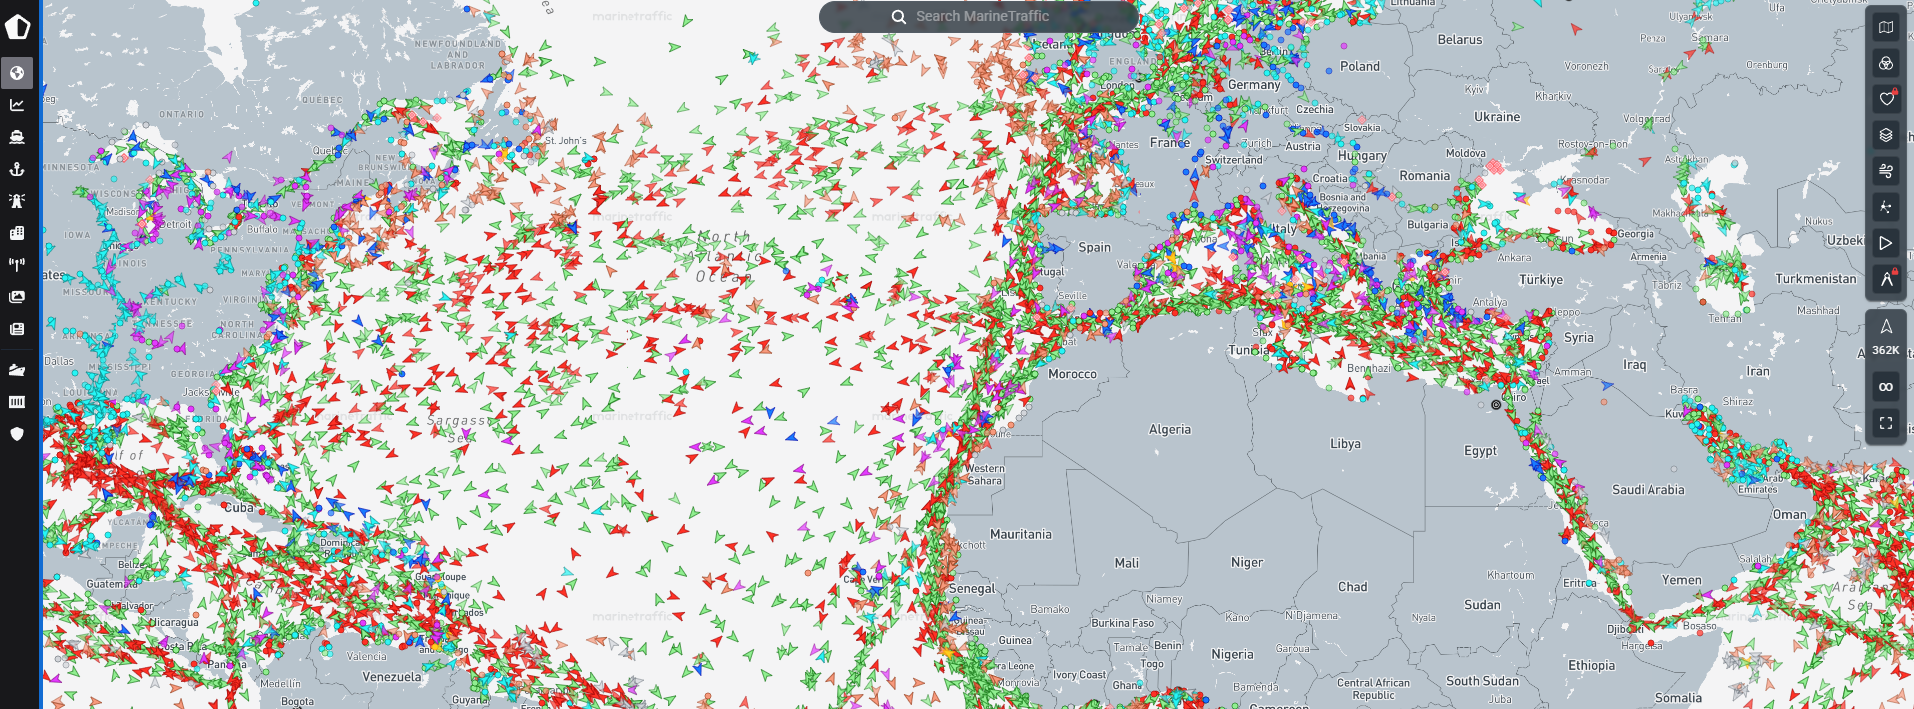Screen dimensions: 1914x709
Task: Enter fullscreen map mode
Action: 1886,423
